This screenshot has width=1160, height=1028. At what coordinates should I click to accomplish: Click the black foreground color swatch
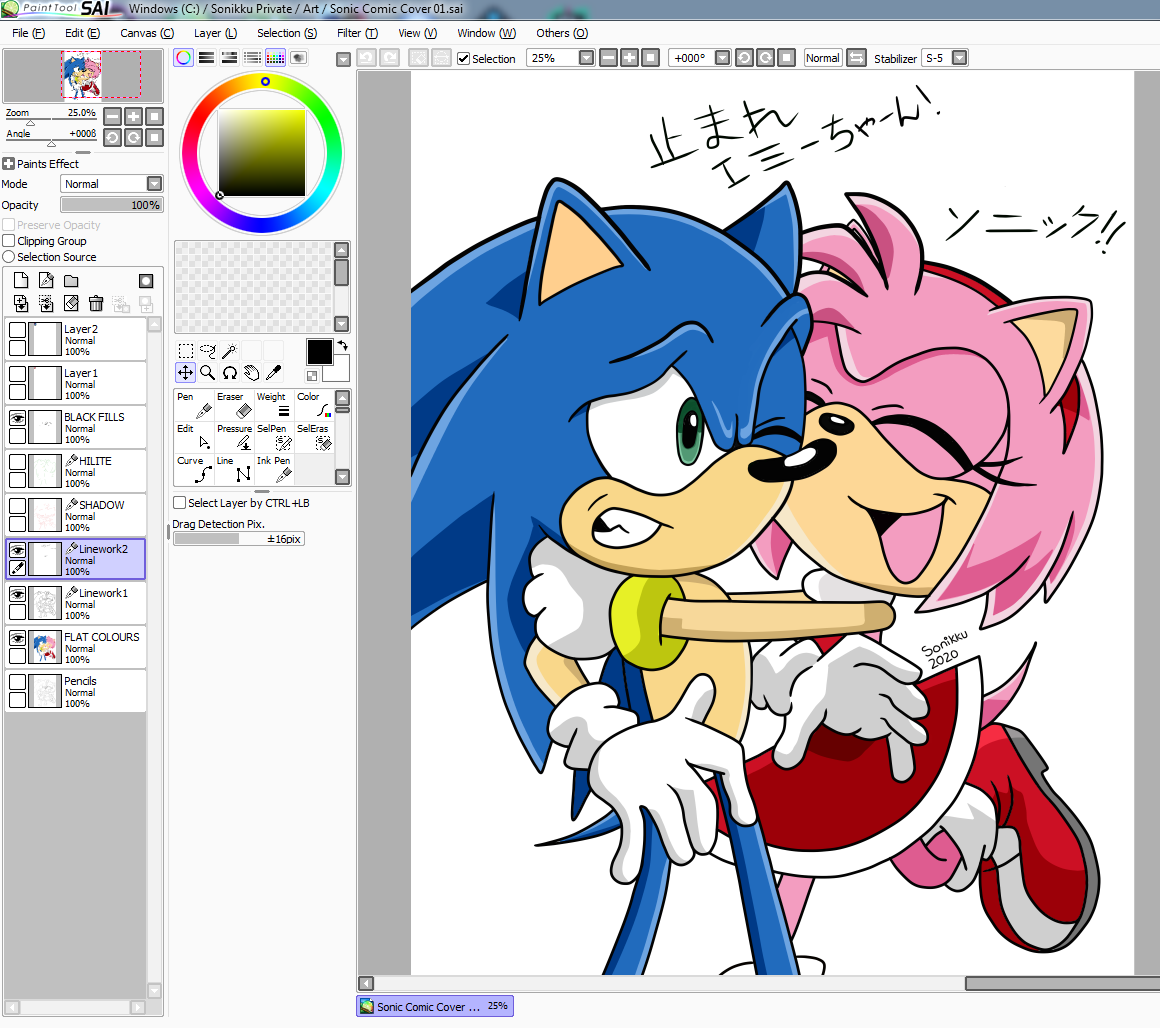[320, 352]
